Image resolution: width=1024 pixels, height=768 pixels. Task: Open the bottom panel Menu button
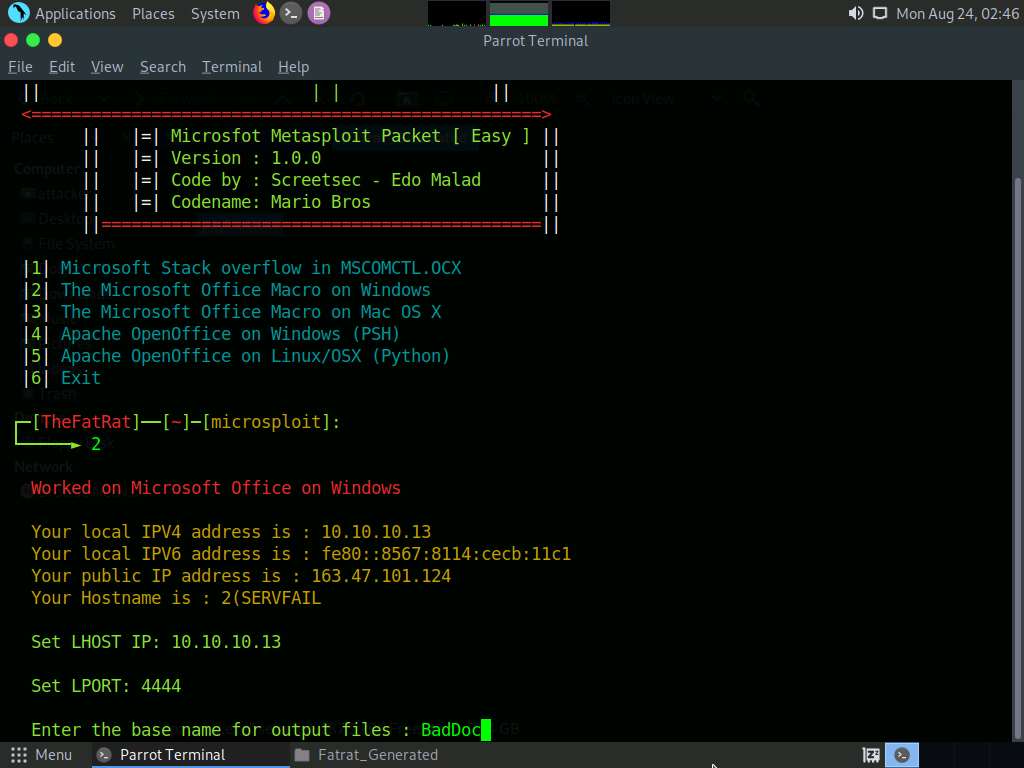click(41, 755)
